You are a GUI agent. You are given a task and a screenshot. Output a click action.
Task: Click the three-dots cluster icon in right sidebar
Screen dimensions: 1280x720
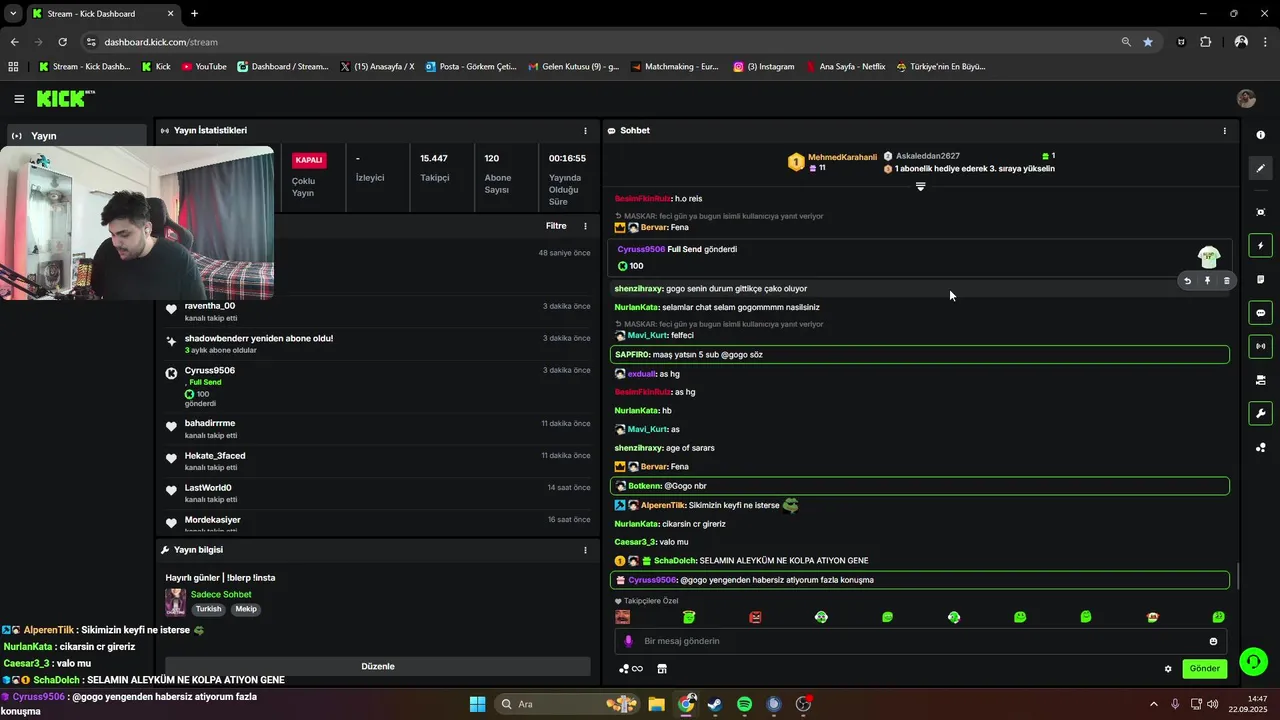(x=1260, y=447)
